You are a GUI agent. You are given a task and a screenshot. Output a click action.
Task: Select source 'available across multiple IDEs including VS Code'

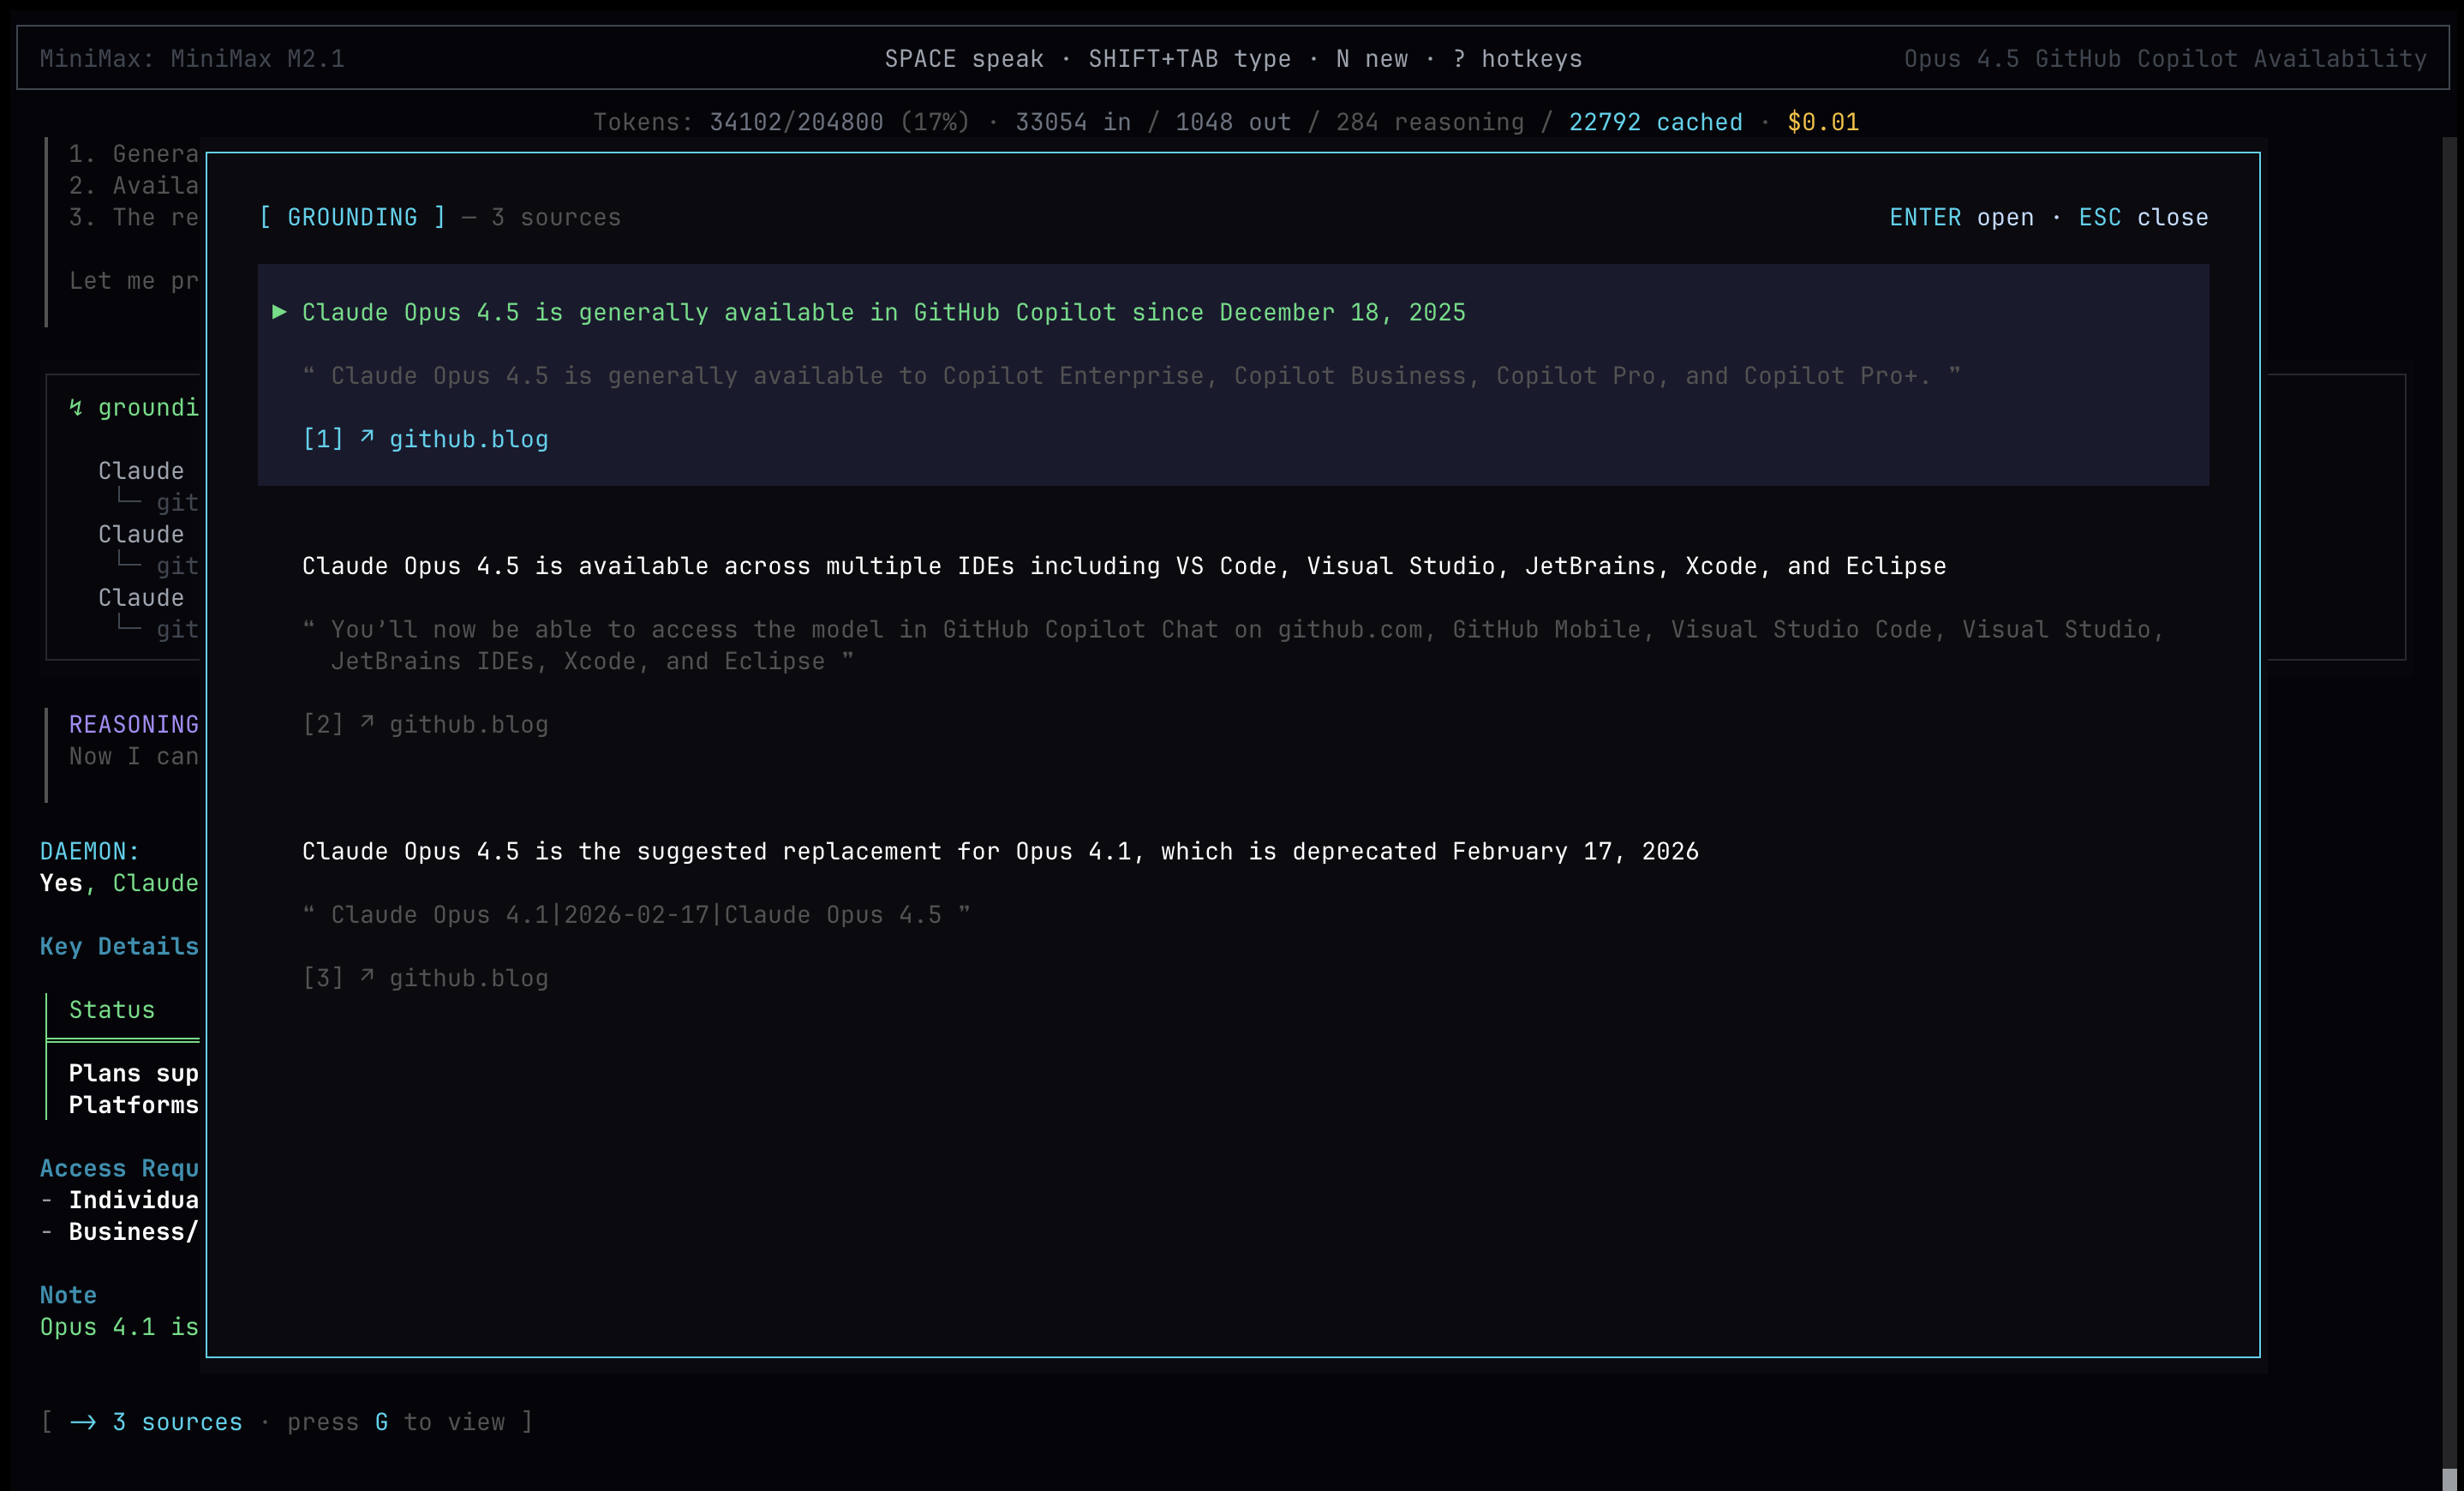tap(1124, 566)
